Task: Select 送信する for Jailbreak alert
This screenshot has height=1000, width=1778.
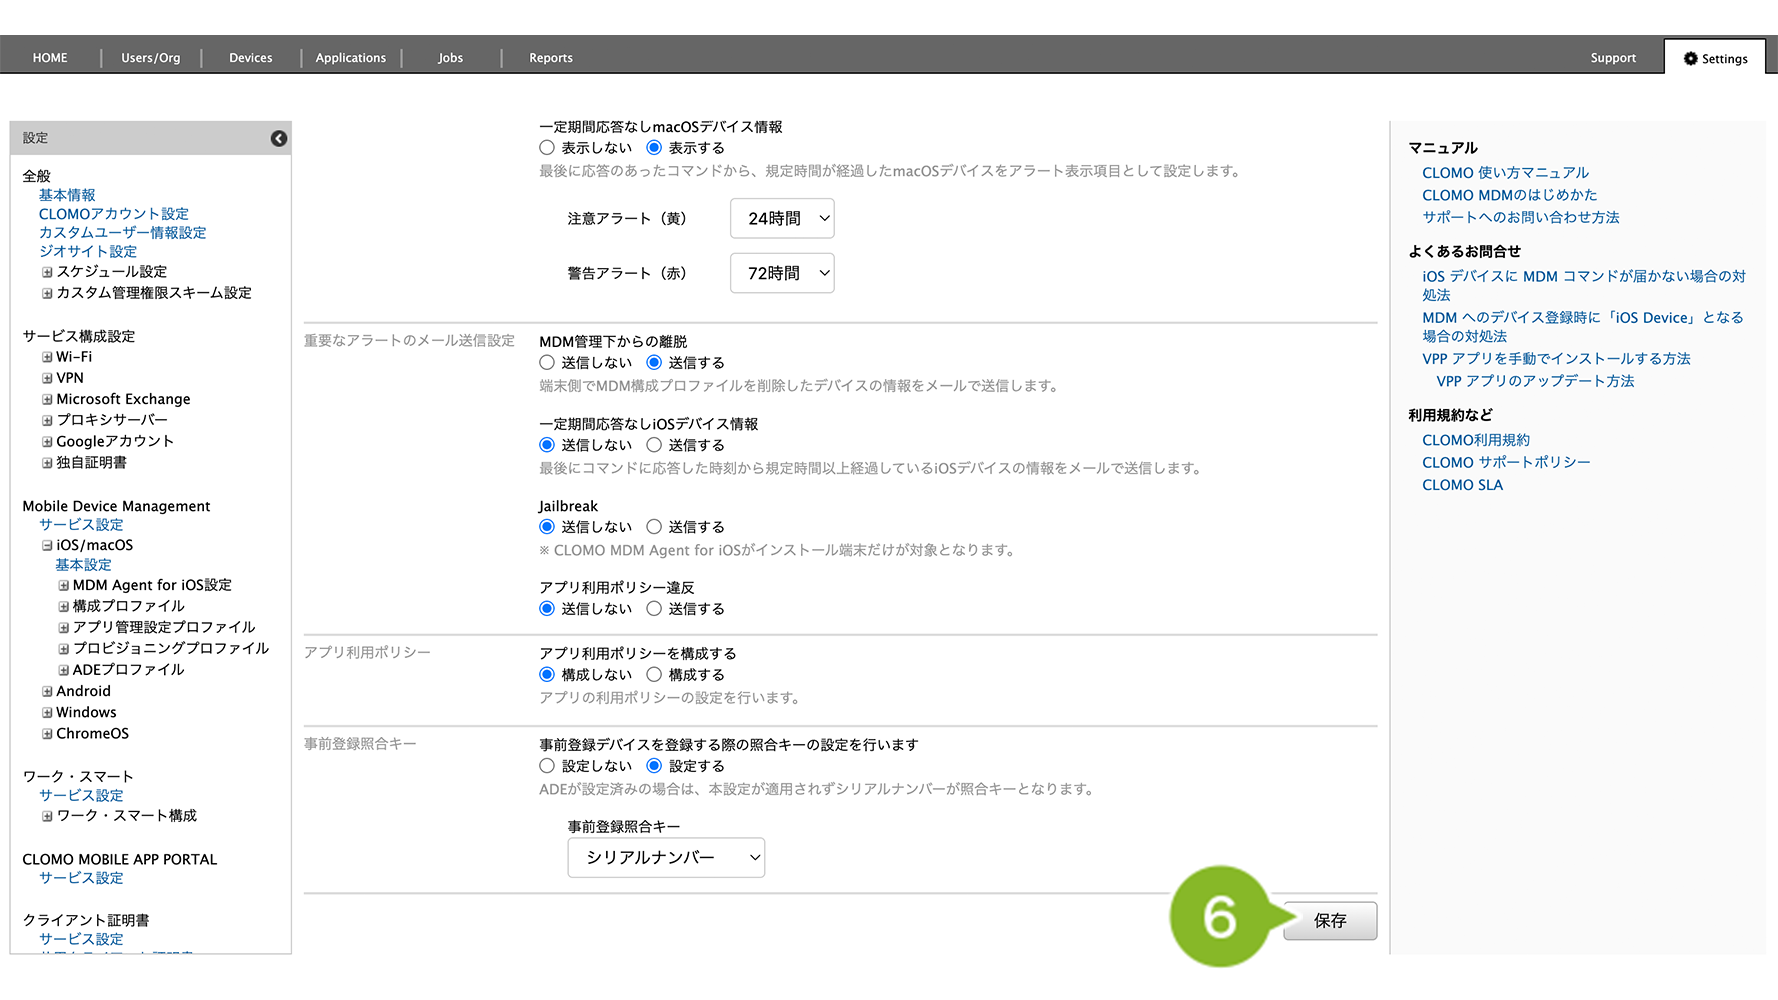Action: [654, 527]
